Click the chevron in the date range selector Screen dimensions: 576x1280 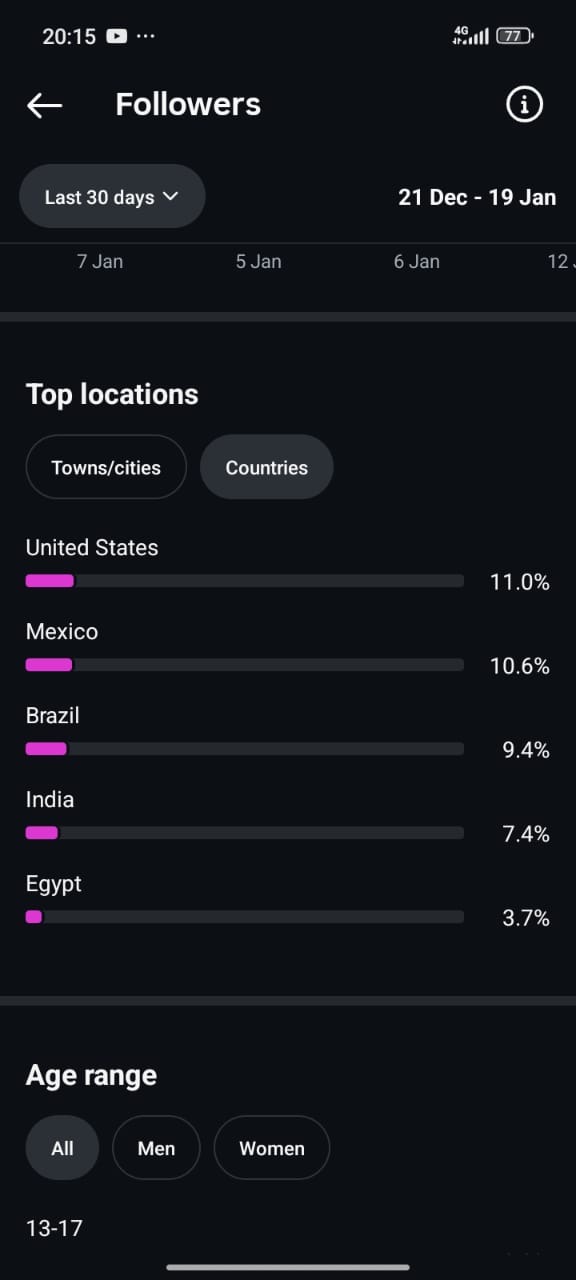coord(170,196)
